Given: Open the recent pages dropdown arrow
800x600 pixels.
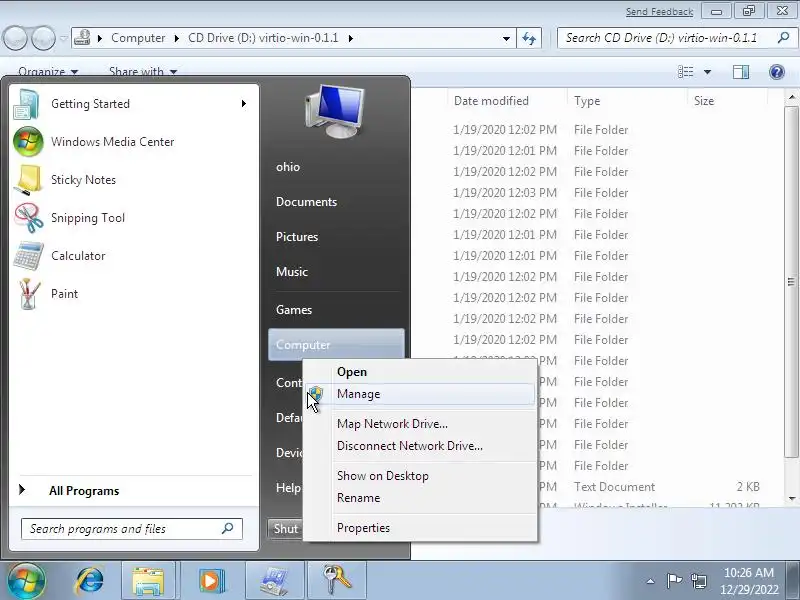Looking at the screenshot, I should (63, 38).
